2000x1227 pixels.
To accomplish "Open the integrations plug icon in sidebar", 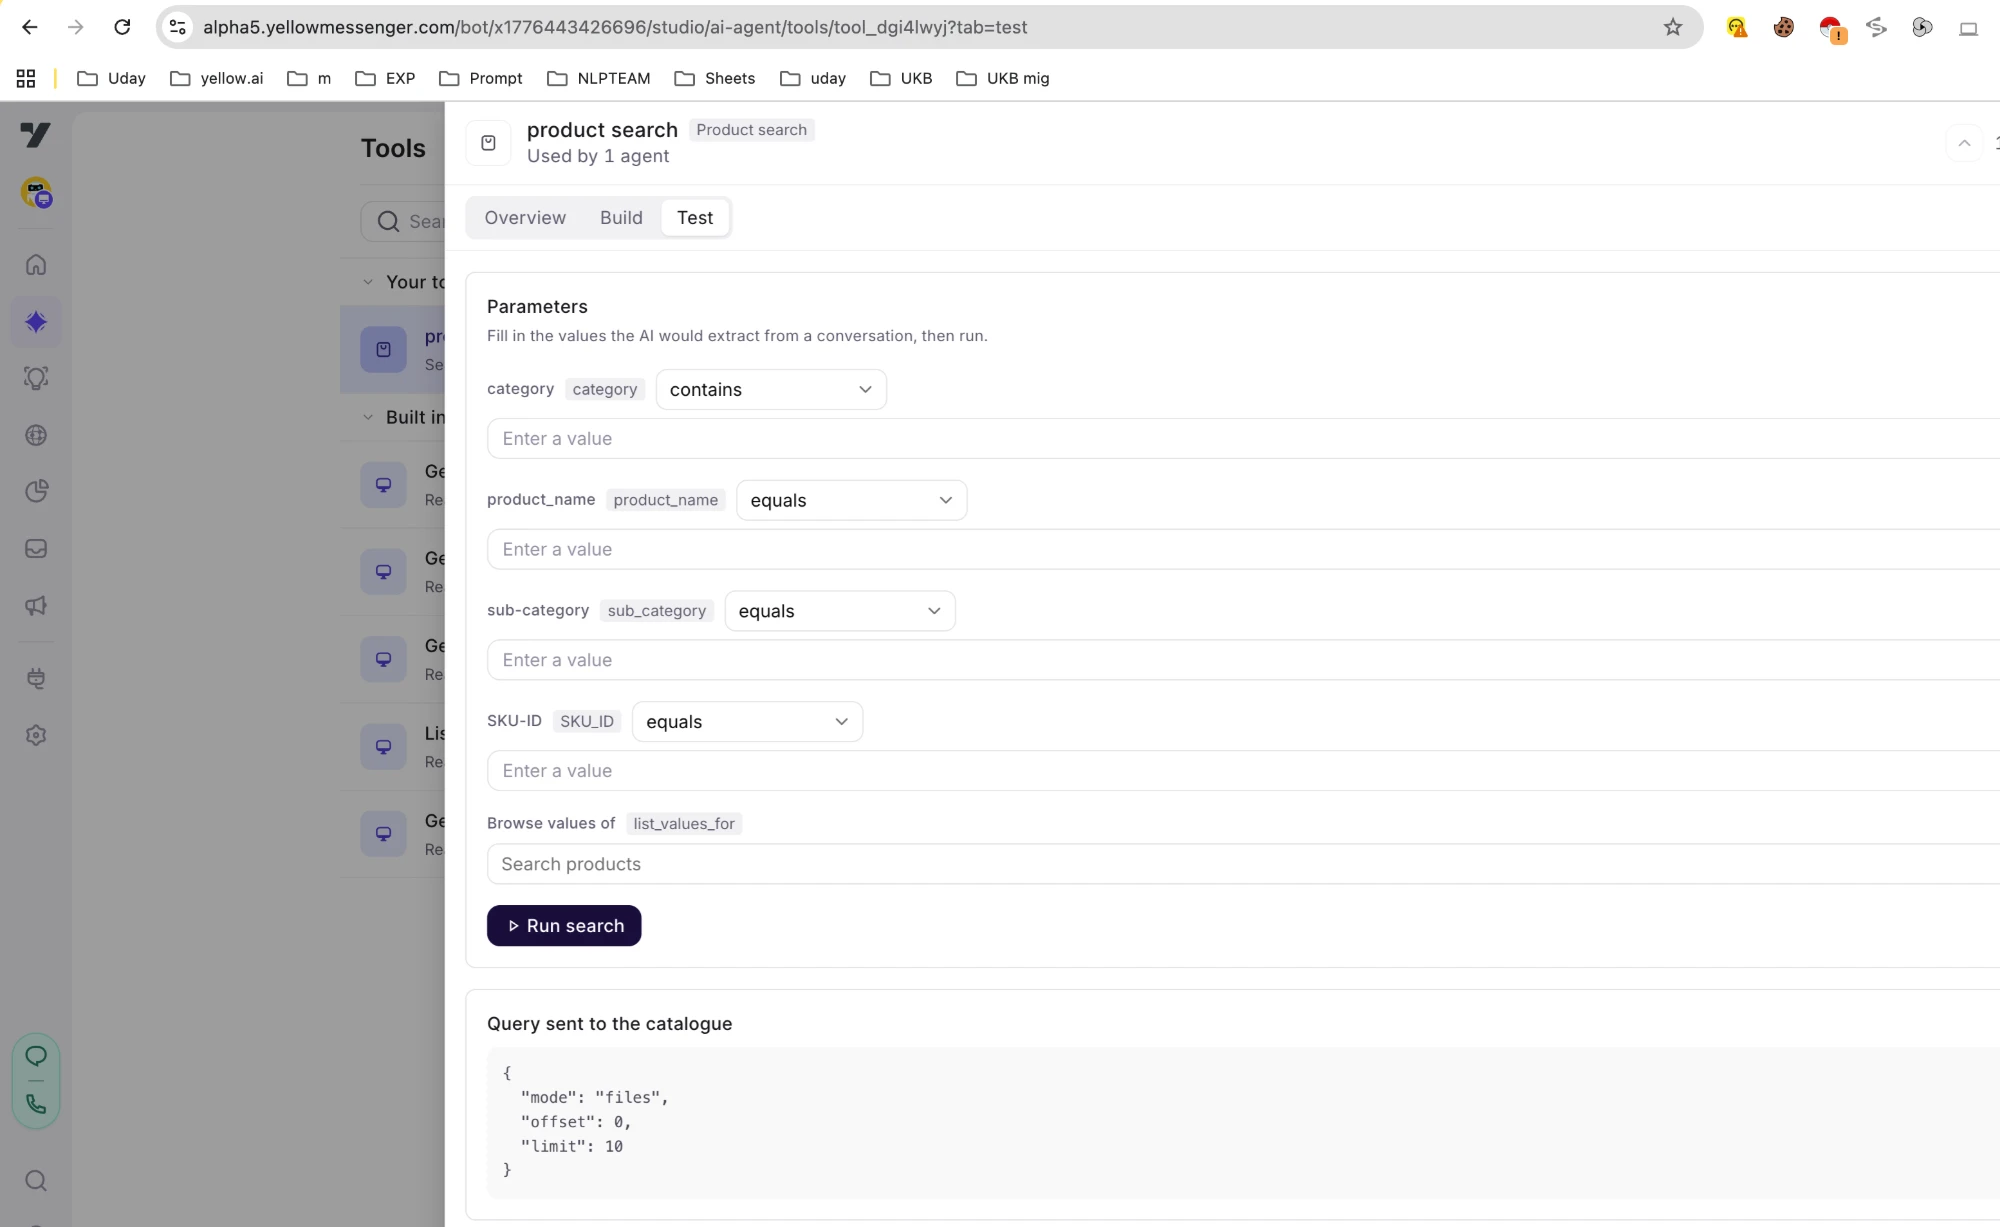I will pyautogui.click(x=36, y=678).
